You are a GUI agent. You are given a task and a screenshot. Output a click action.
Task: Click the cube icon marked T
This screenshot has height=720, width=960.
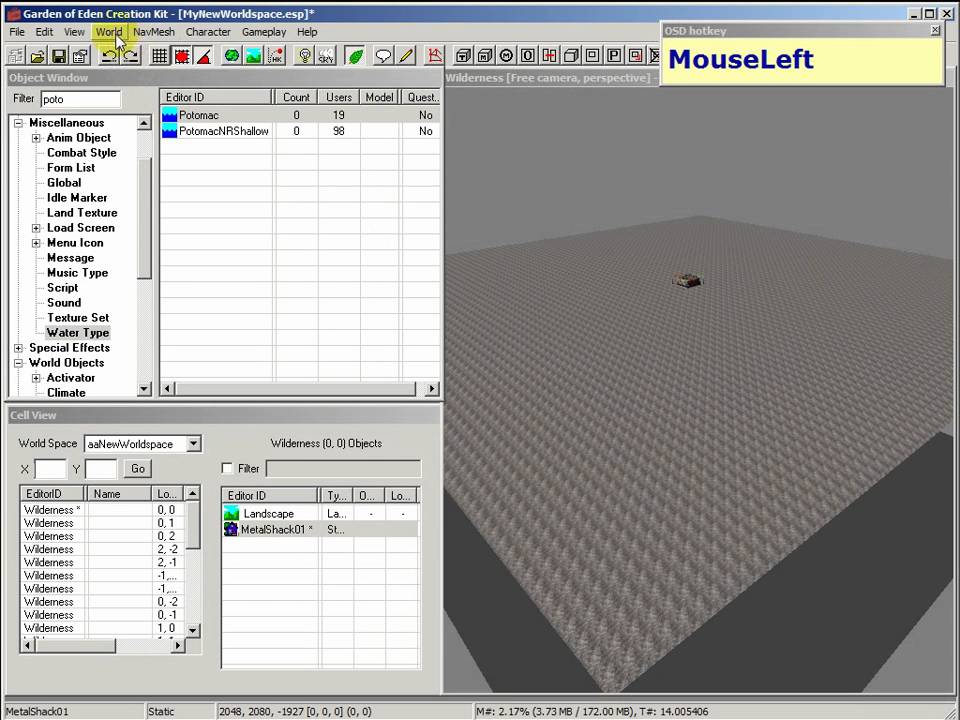click(463, 56)
